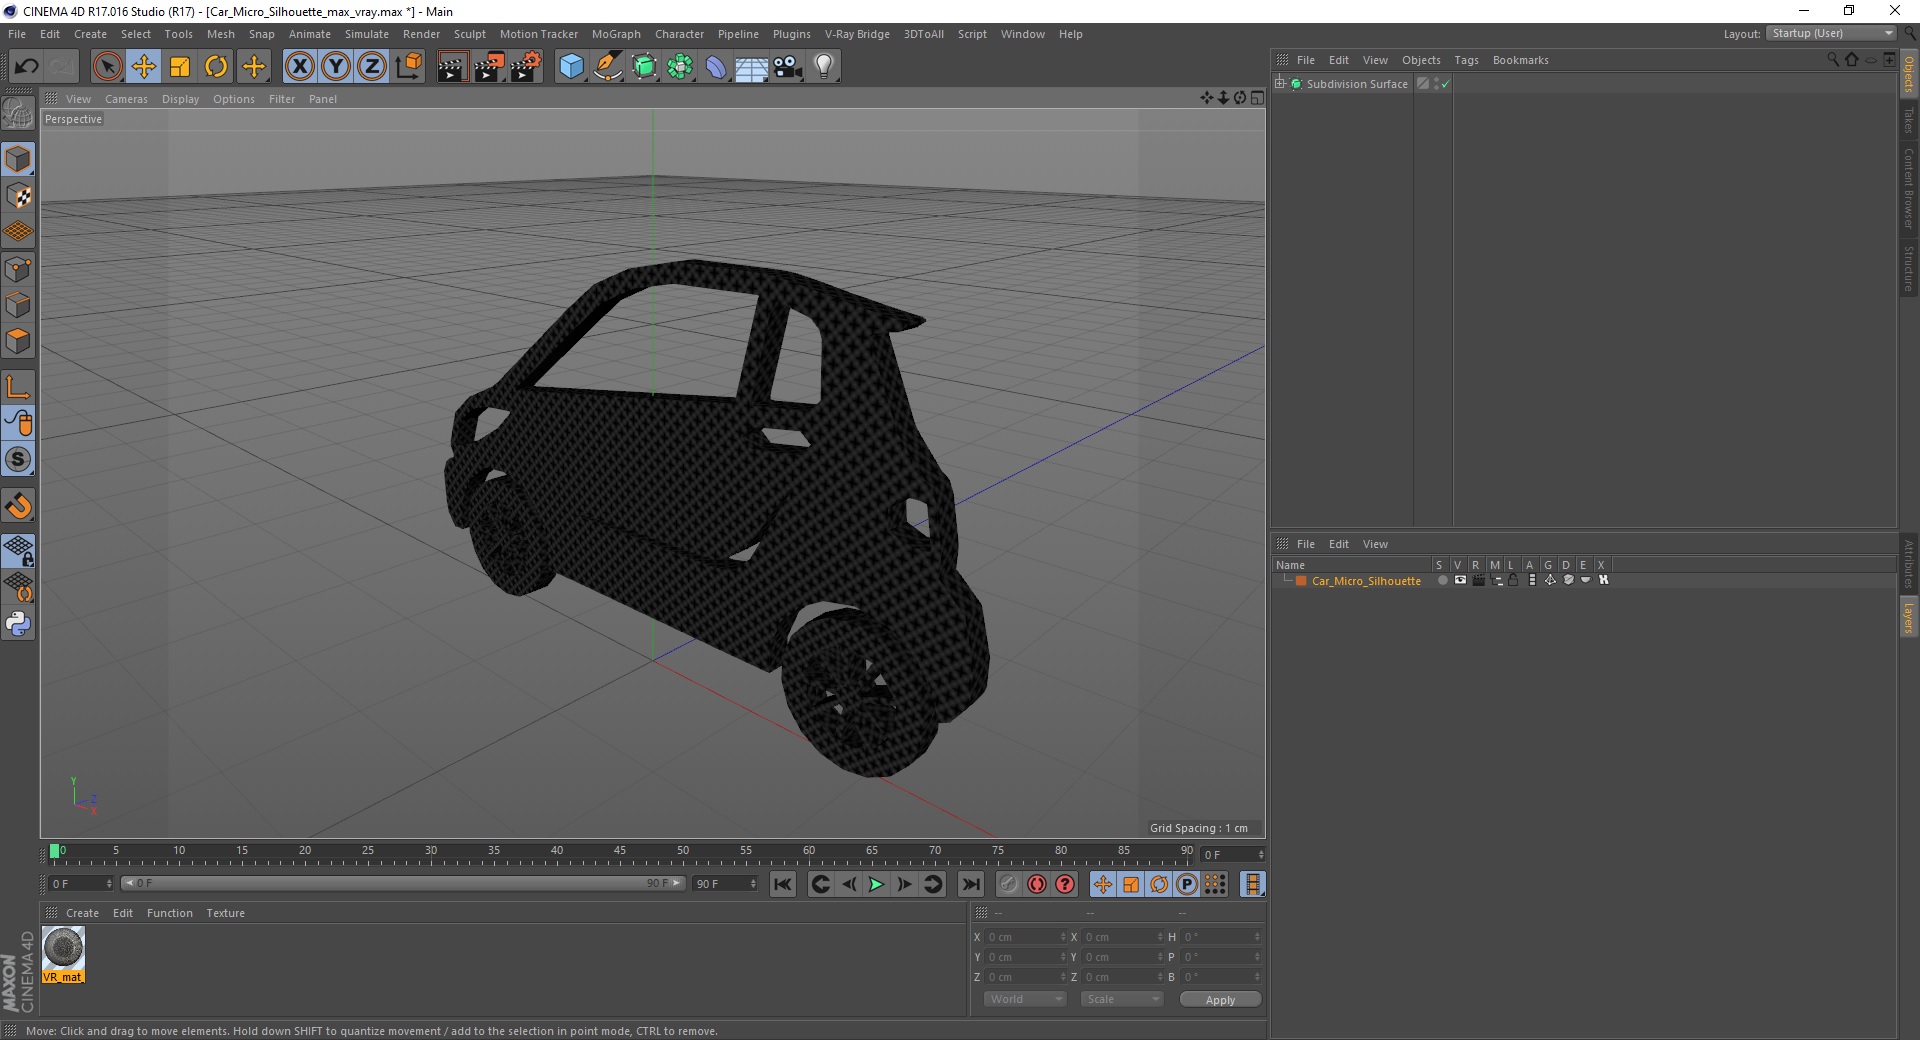Open the Array modeling objects icon
The image size is (1920, 1040).
680,67
